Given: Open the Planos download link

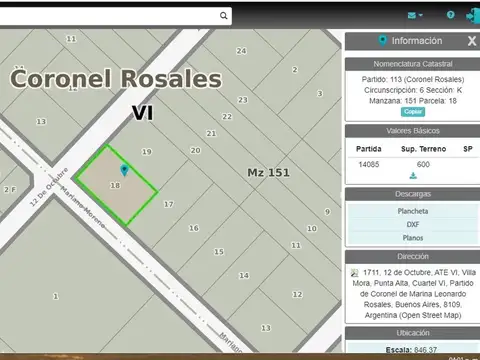Looking at the screenshot, I should coord(413,238).
